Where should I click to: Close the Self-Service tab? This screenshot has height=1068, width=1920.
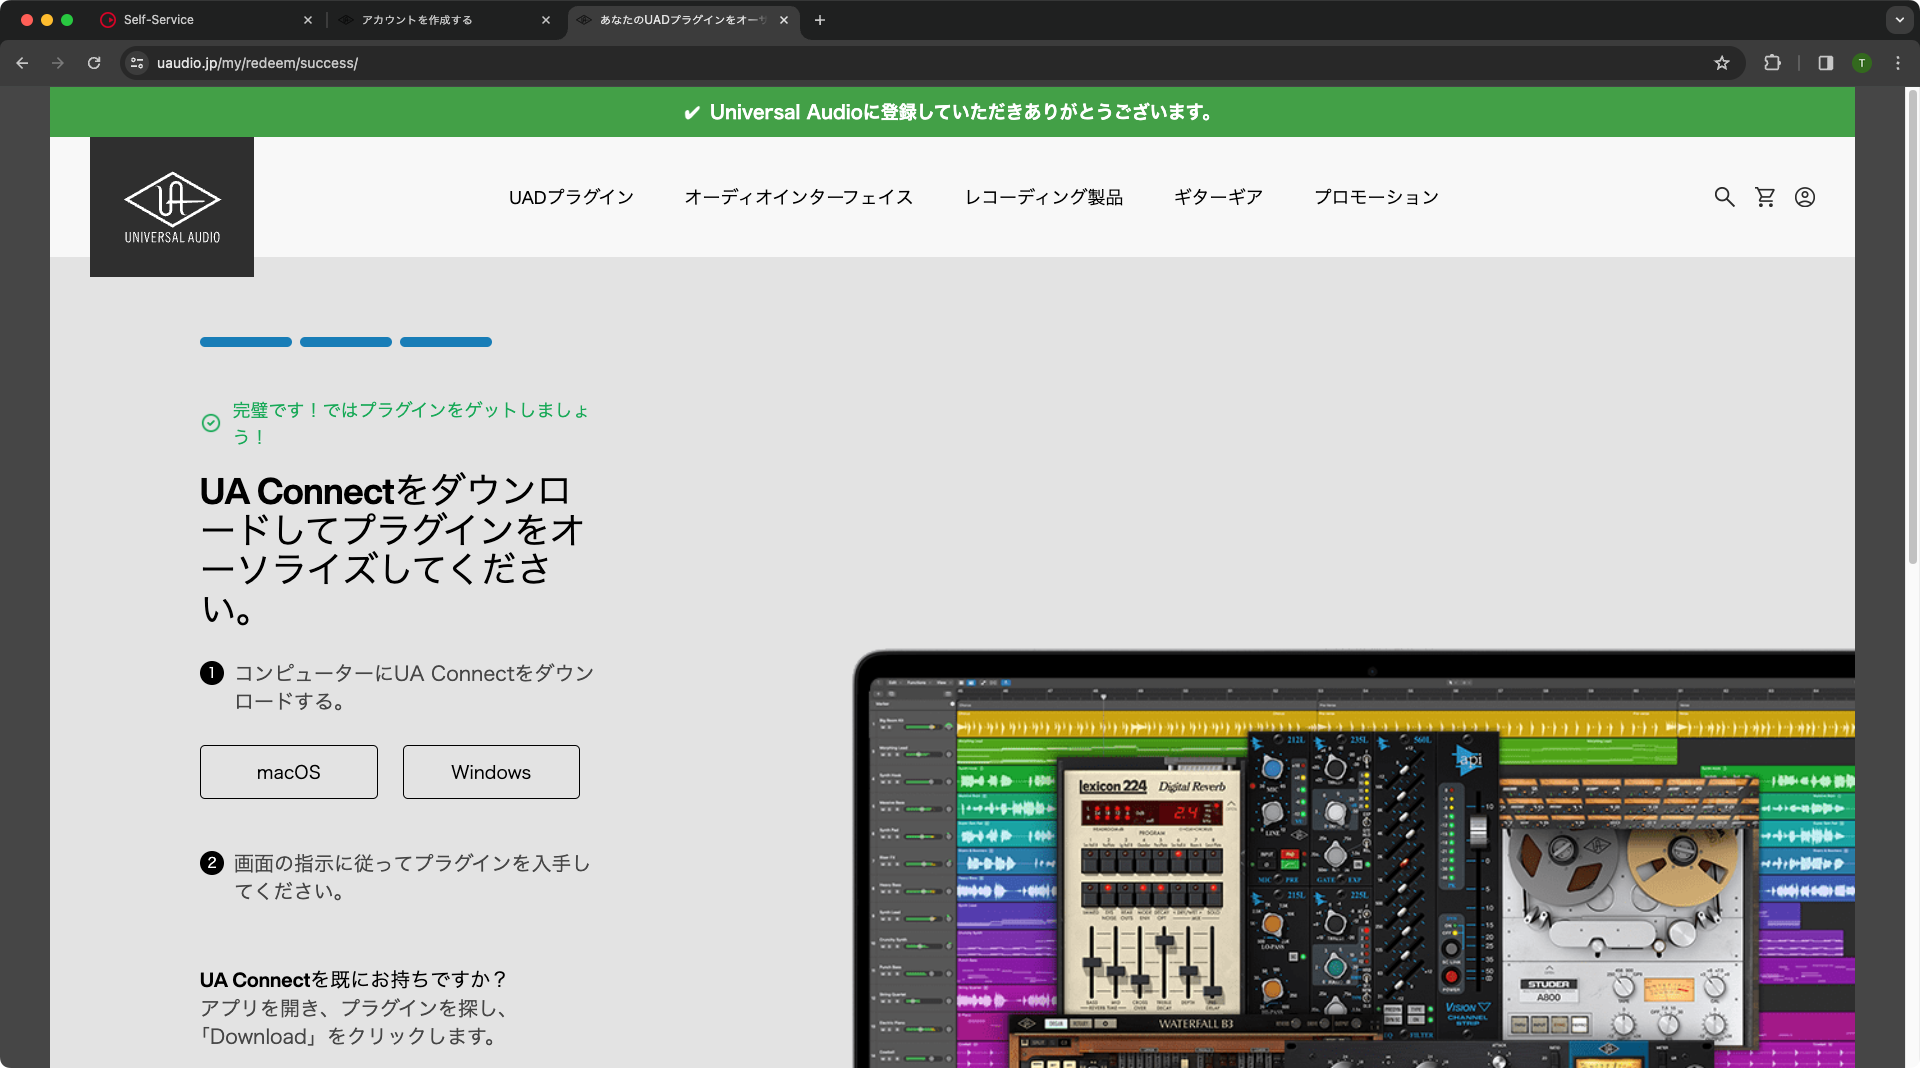tap(308, 20)
